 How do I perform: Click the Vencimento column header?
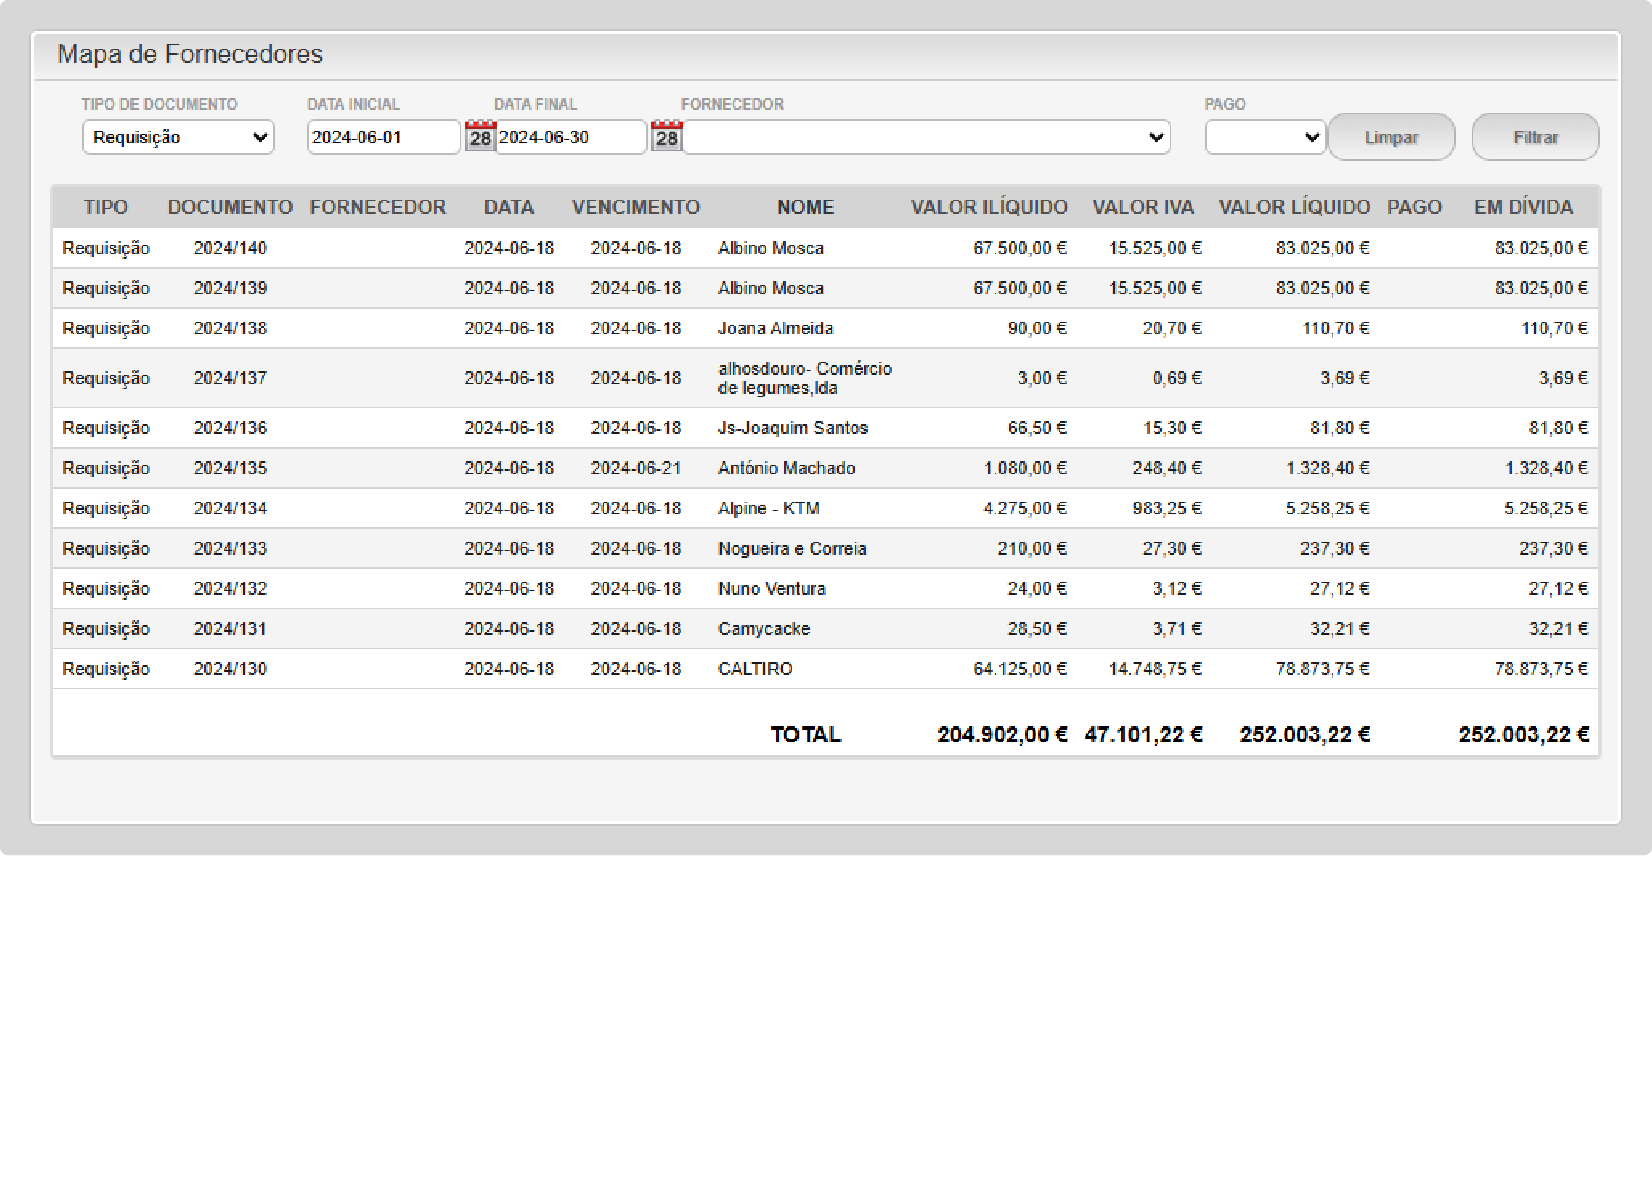point(636,207)
